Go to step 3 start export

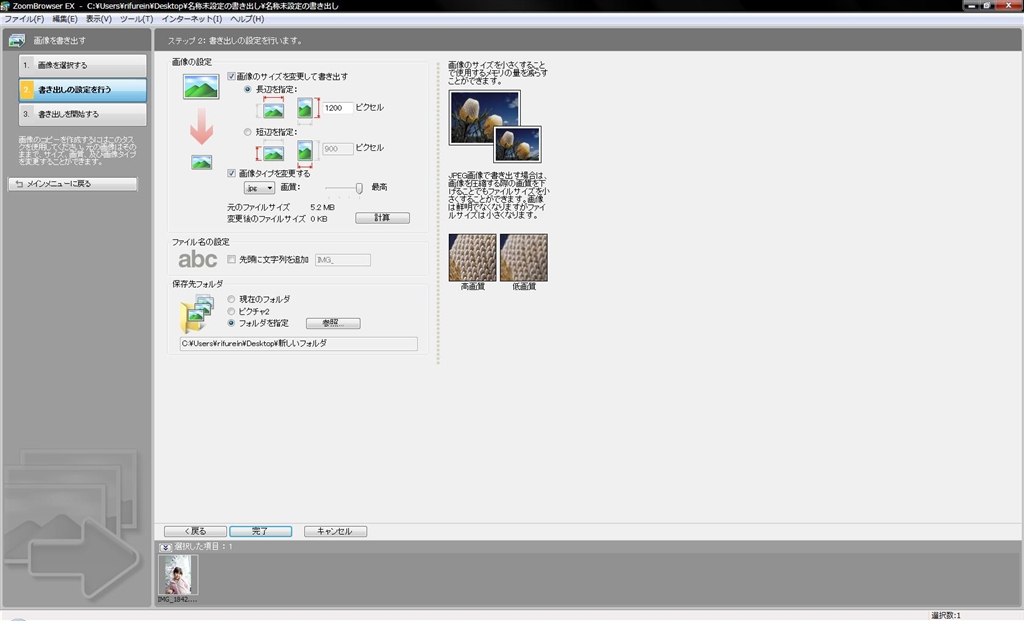tap(82, 114)
